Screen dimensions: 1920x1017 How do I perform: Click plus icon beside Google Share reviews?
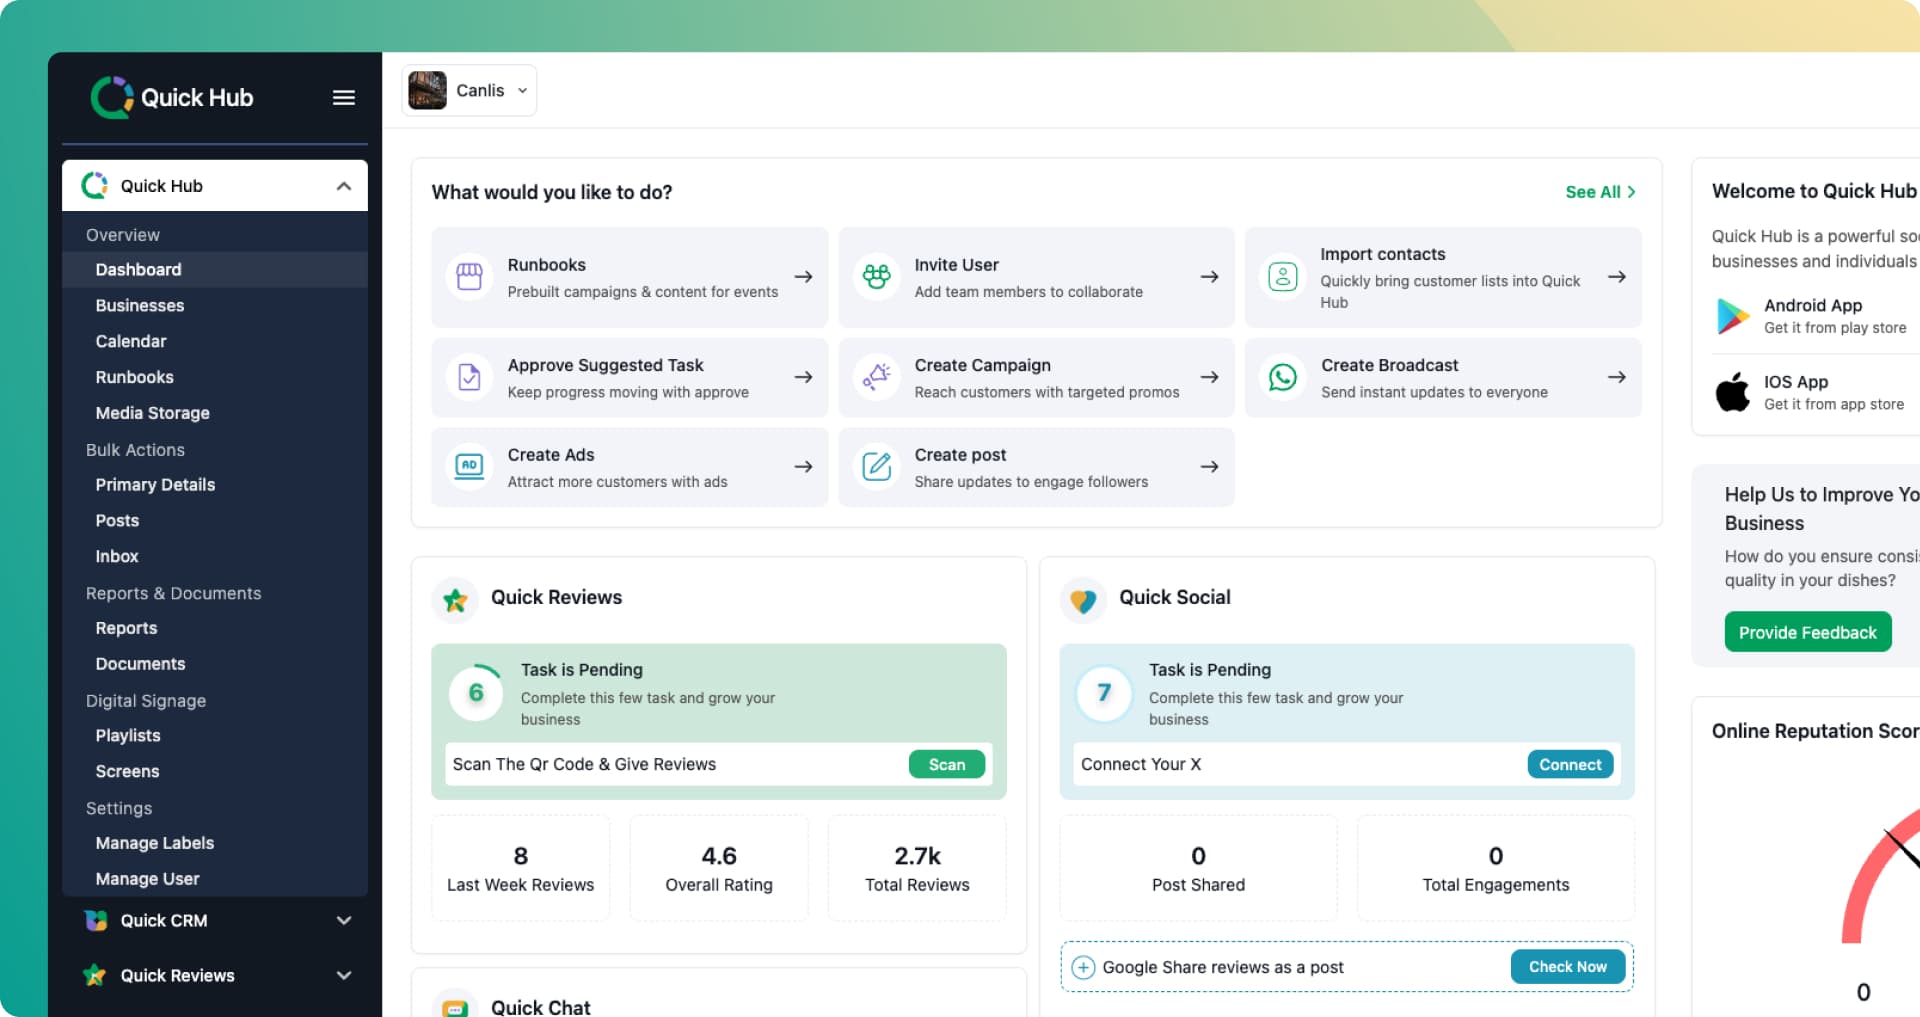tap(1082, 967)
